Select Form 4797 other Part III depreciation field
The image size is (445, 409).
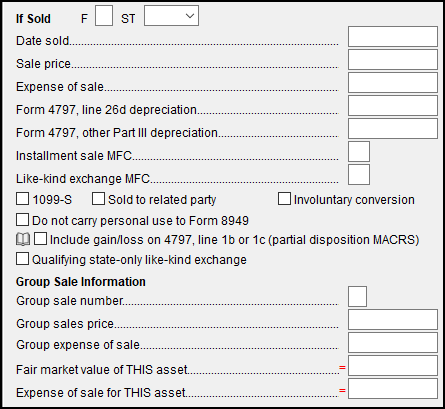coord(393,129)
